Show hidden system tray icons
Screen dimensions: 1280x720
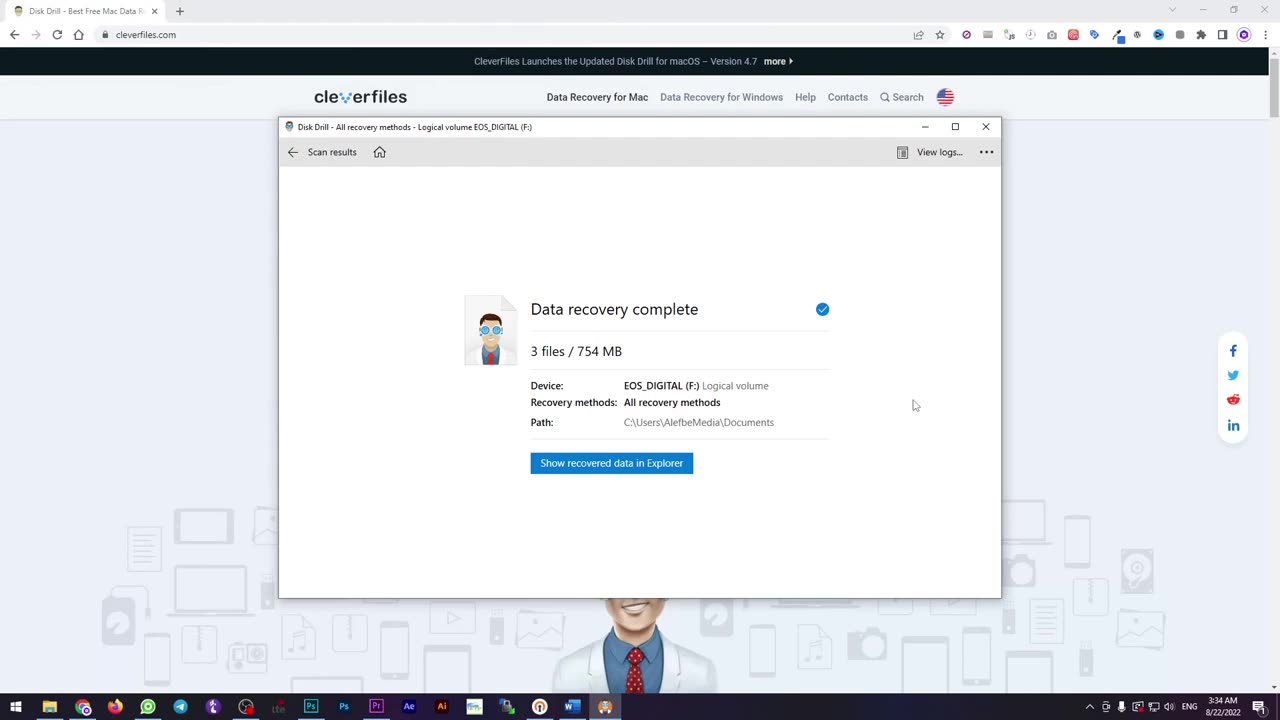click(x=1090, y=707)
